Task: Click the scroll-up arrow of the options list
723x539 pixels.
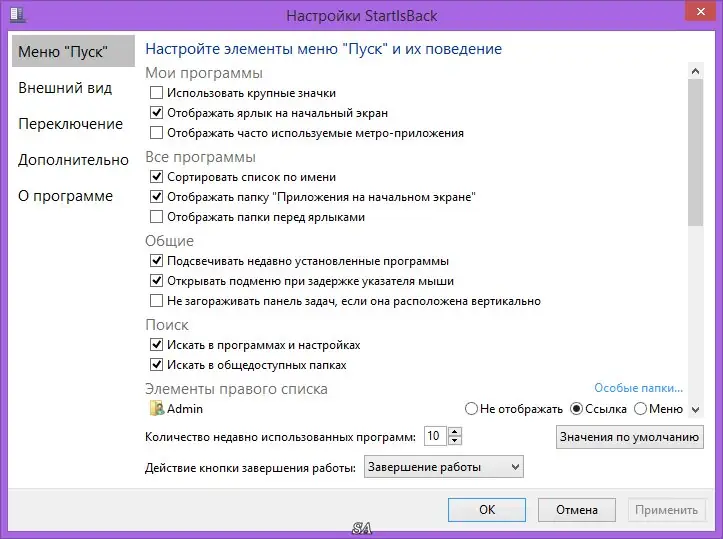Action: [695, 71]
